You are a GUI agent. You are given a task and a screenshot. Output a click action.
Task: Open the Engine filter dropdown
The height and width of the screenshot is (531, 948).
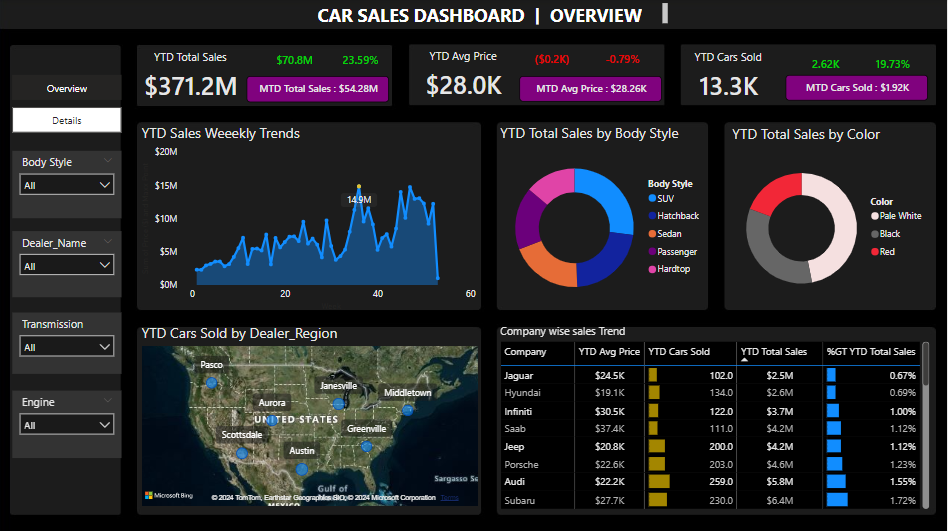point(67,425)
